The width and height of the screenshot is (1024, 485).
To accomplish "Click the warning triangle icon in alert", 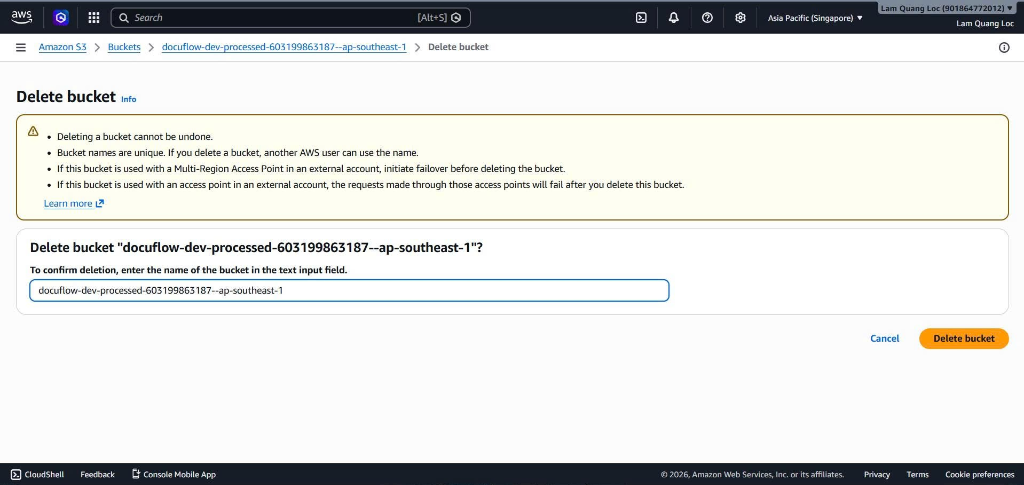I will (x=33, y=131).
